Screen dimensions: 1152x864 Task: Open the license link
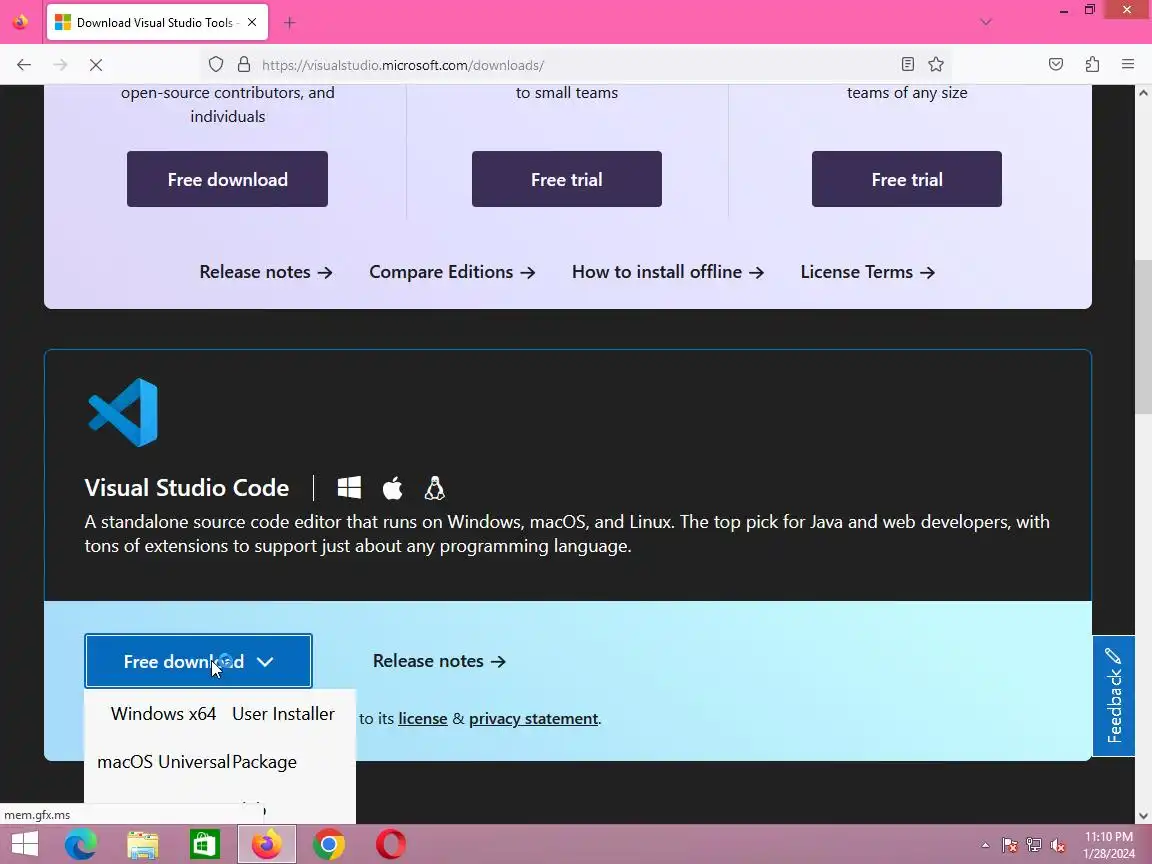(422, 719)
